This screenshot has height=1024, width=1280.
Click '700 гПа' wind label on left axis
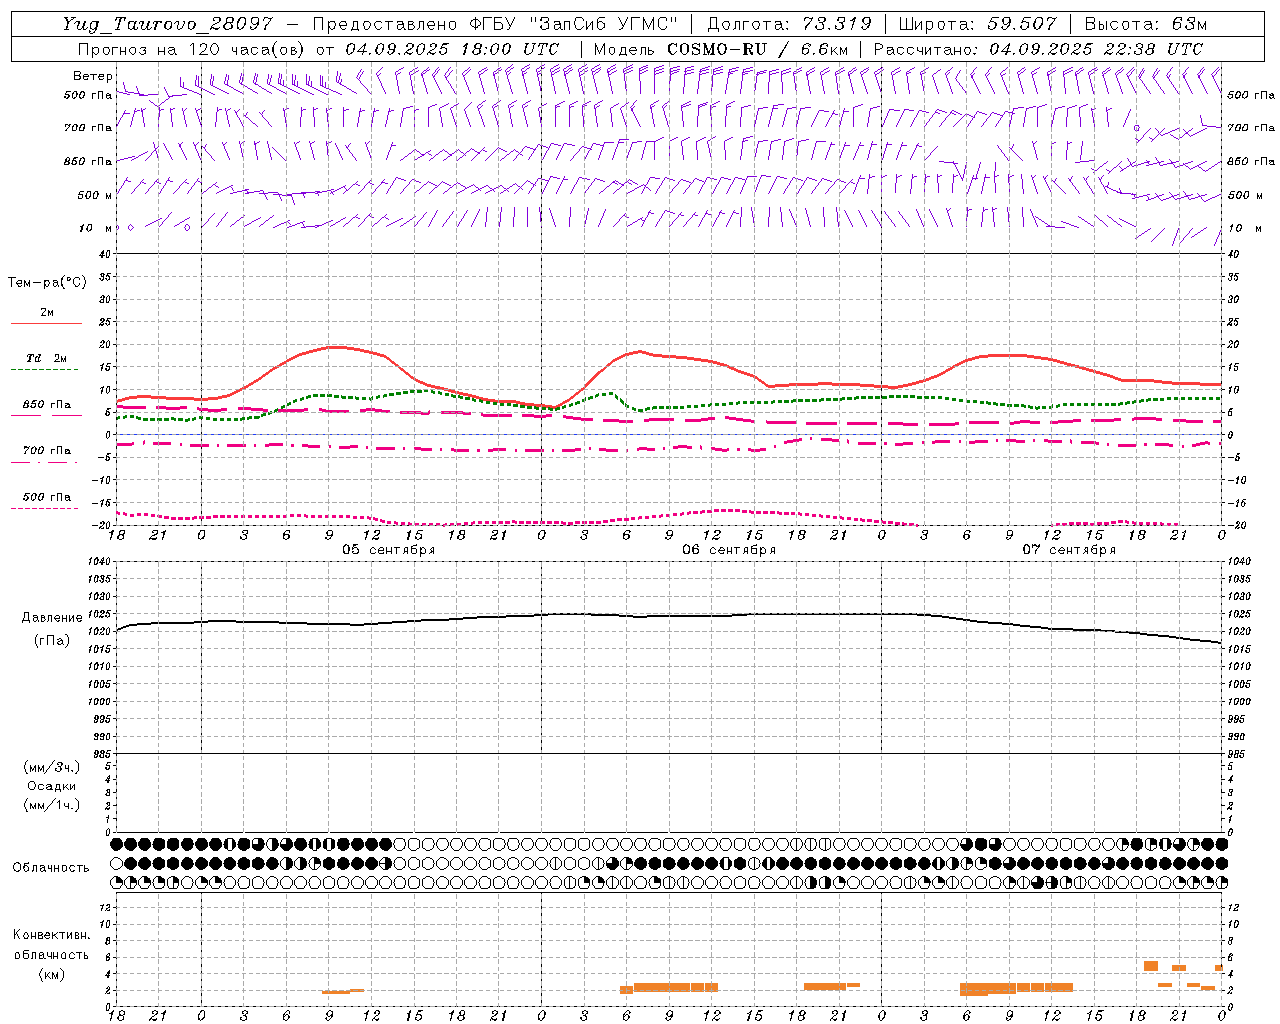88,128
